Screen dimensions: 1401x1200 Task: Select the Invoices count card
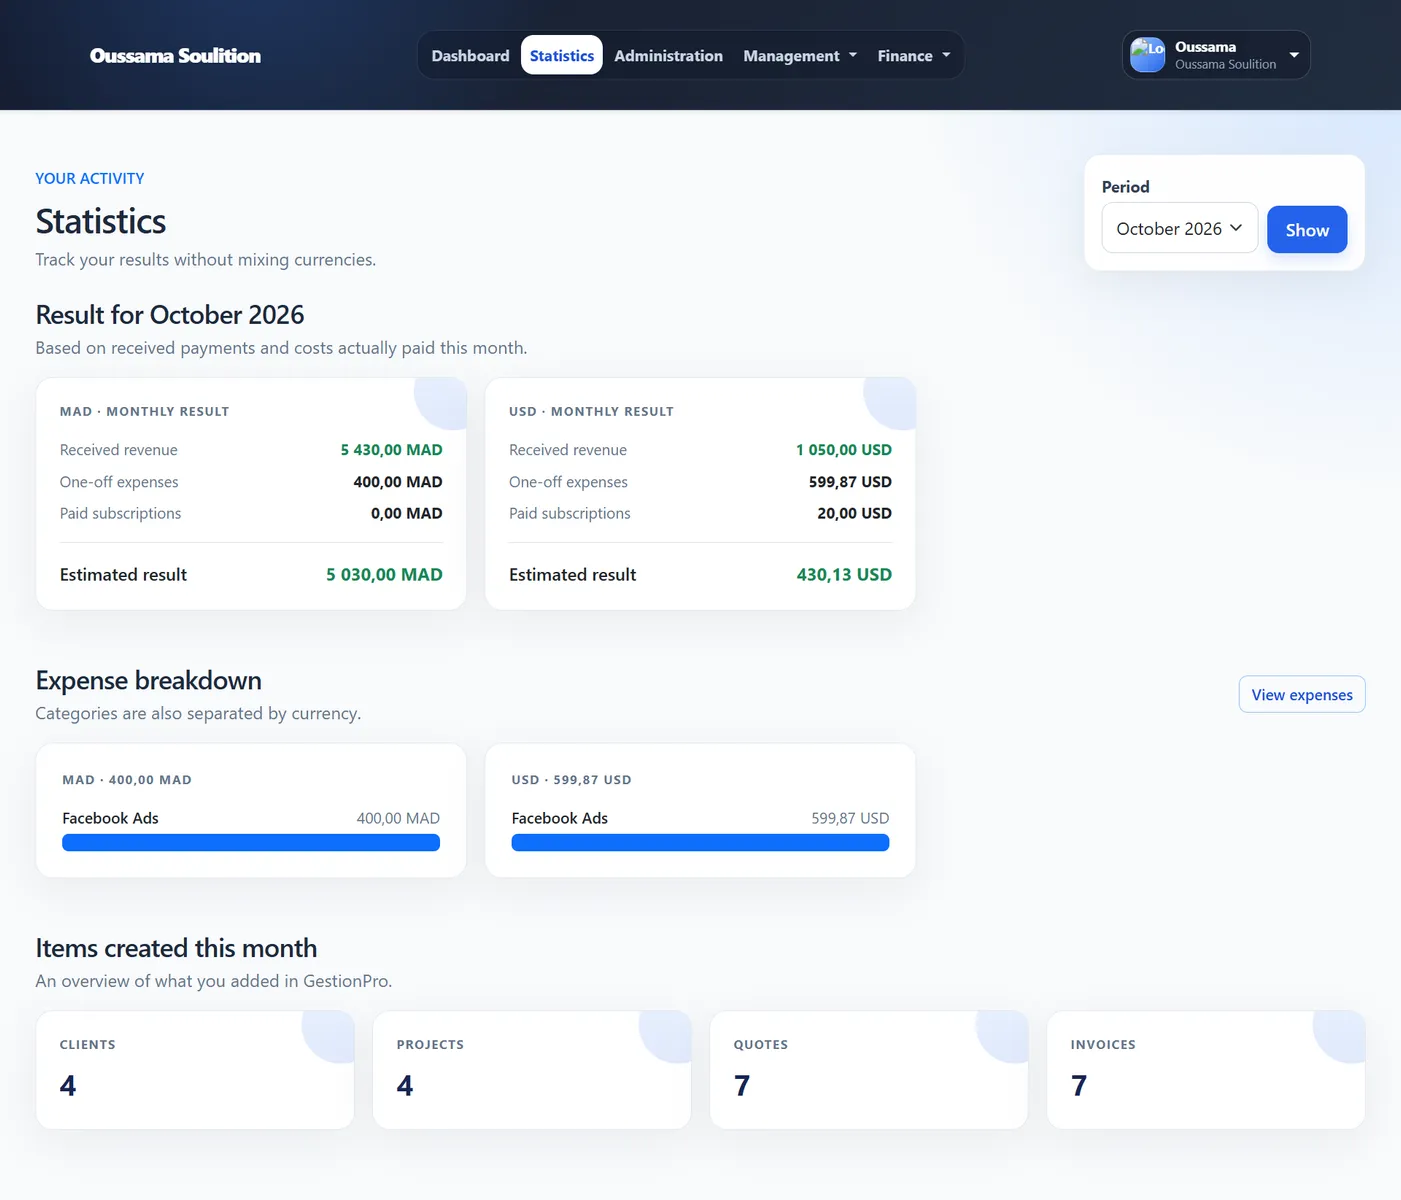(1206, 1070)
